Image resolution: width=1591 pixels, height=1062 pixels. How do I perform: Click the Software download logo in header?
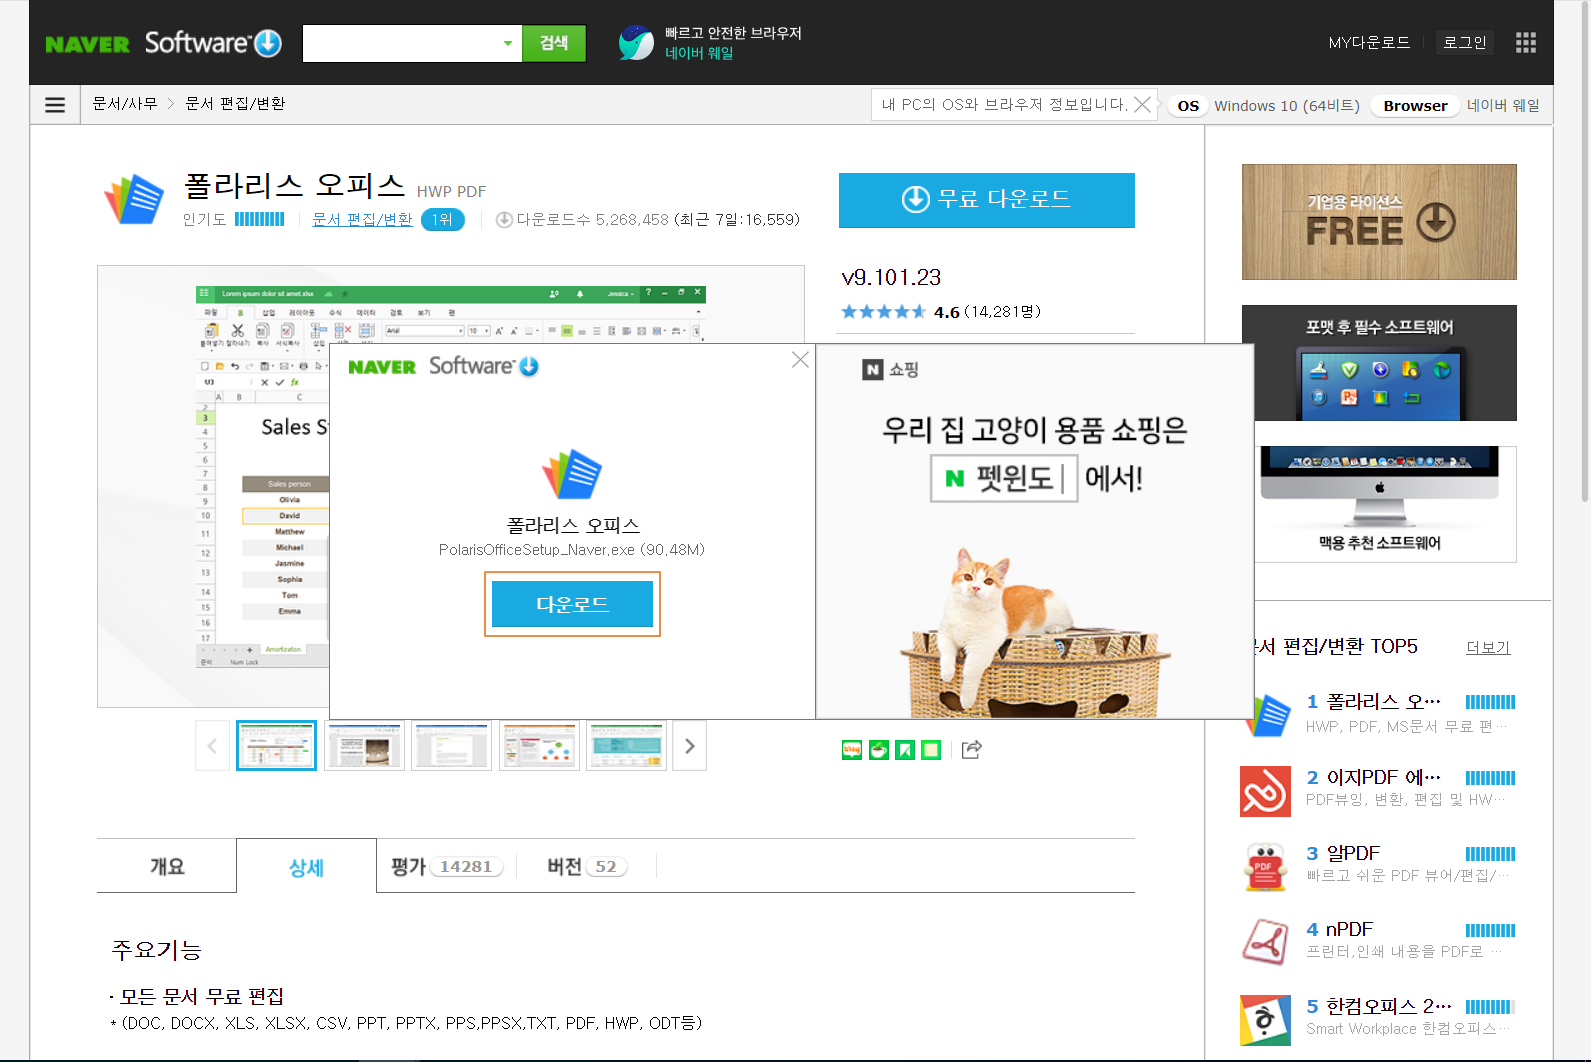pos(213,43)
